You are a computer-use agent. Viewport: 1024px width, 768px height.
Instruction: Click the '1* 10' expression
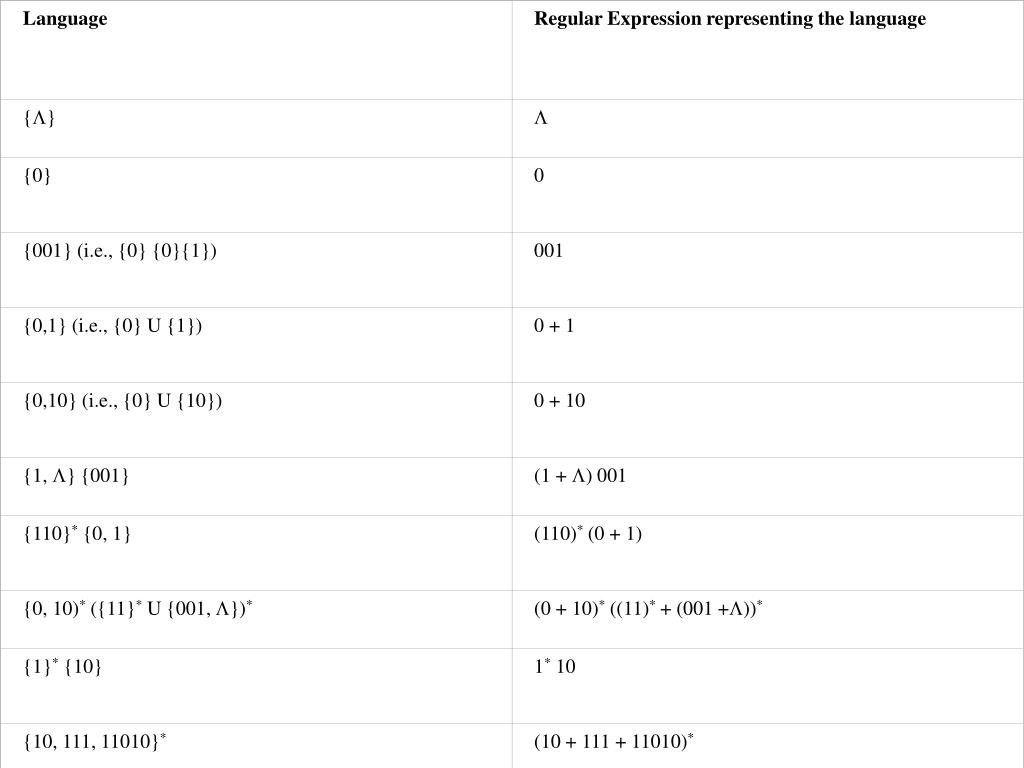(x=554, y=666)
